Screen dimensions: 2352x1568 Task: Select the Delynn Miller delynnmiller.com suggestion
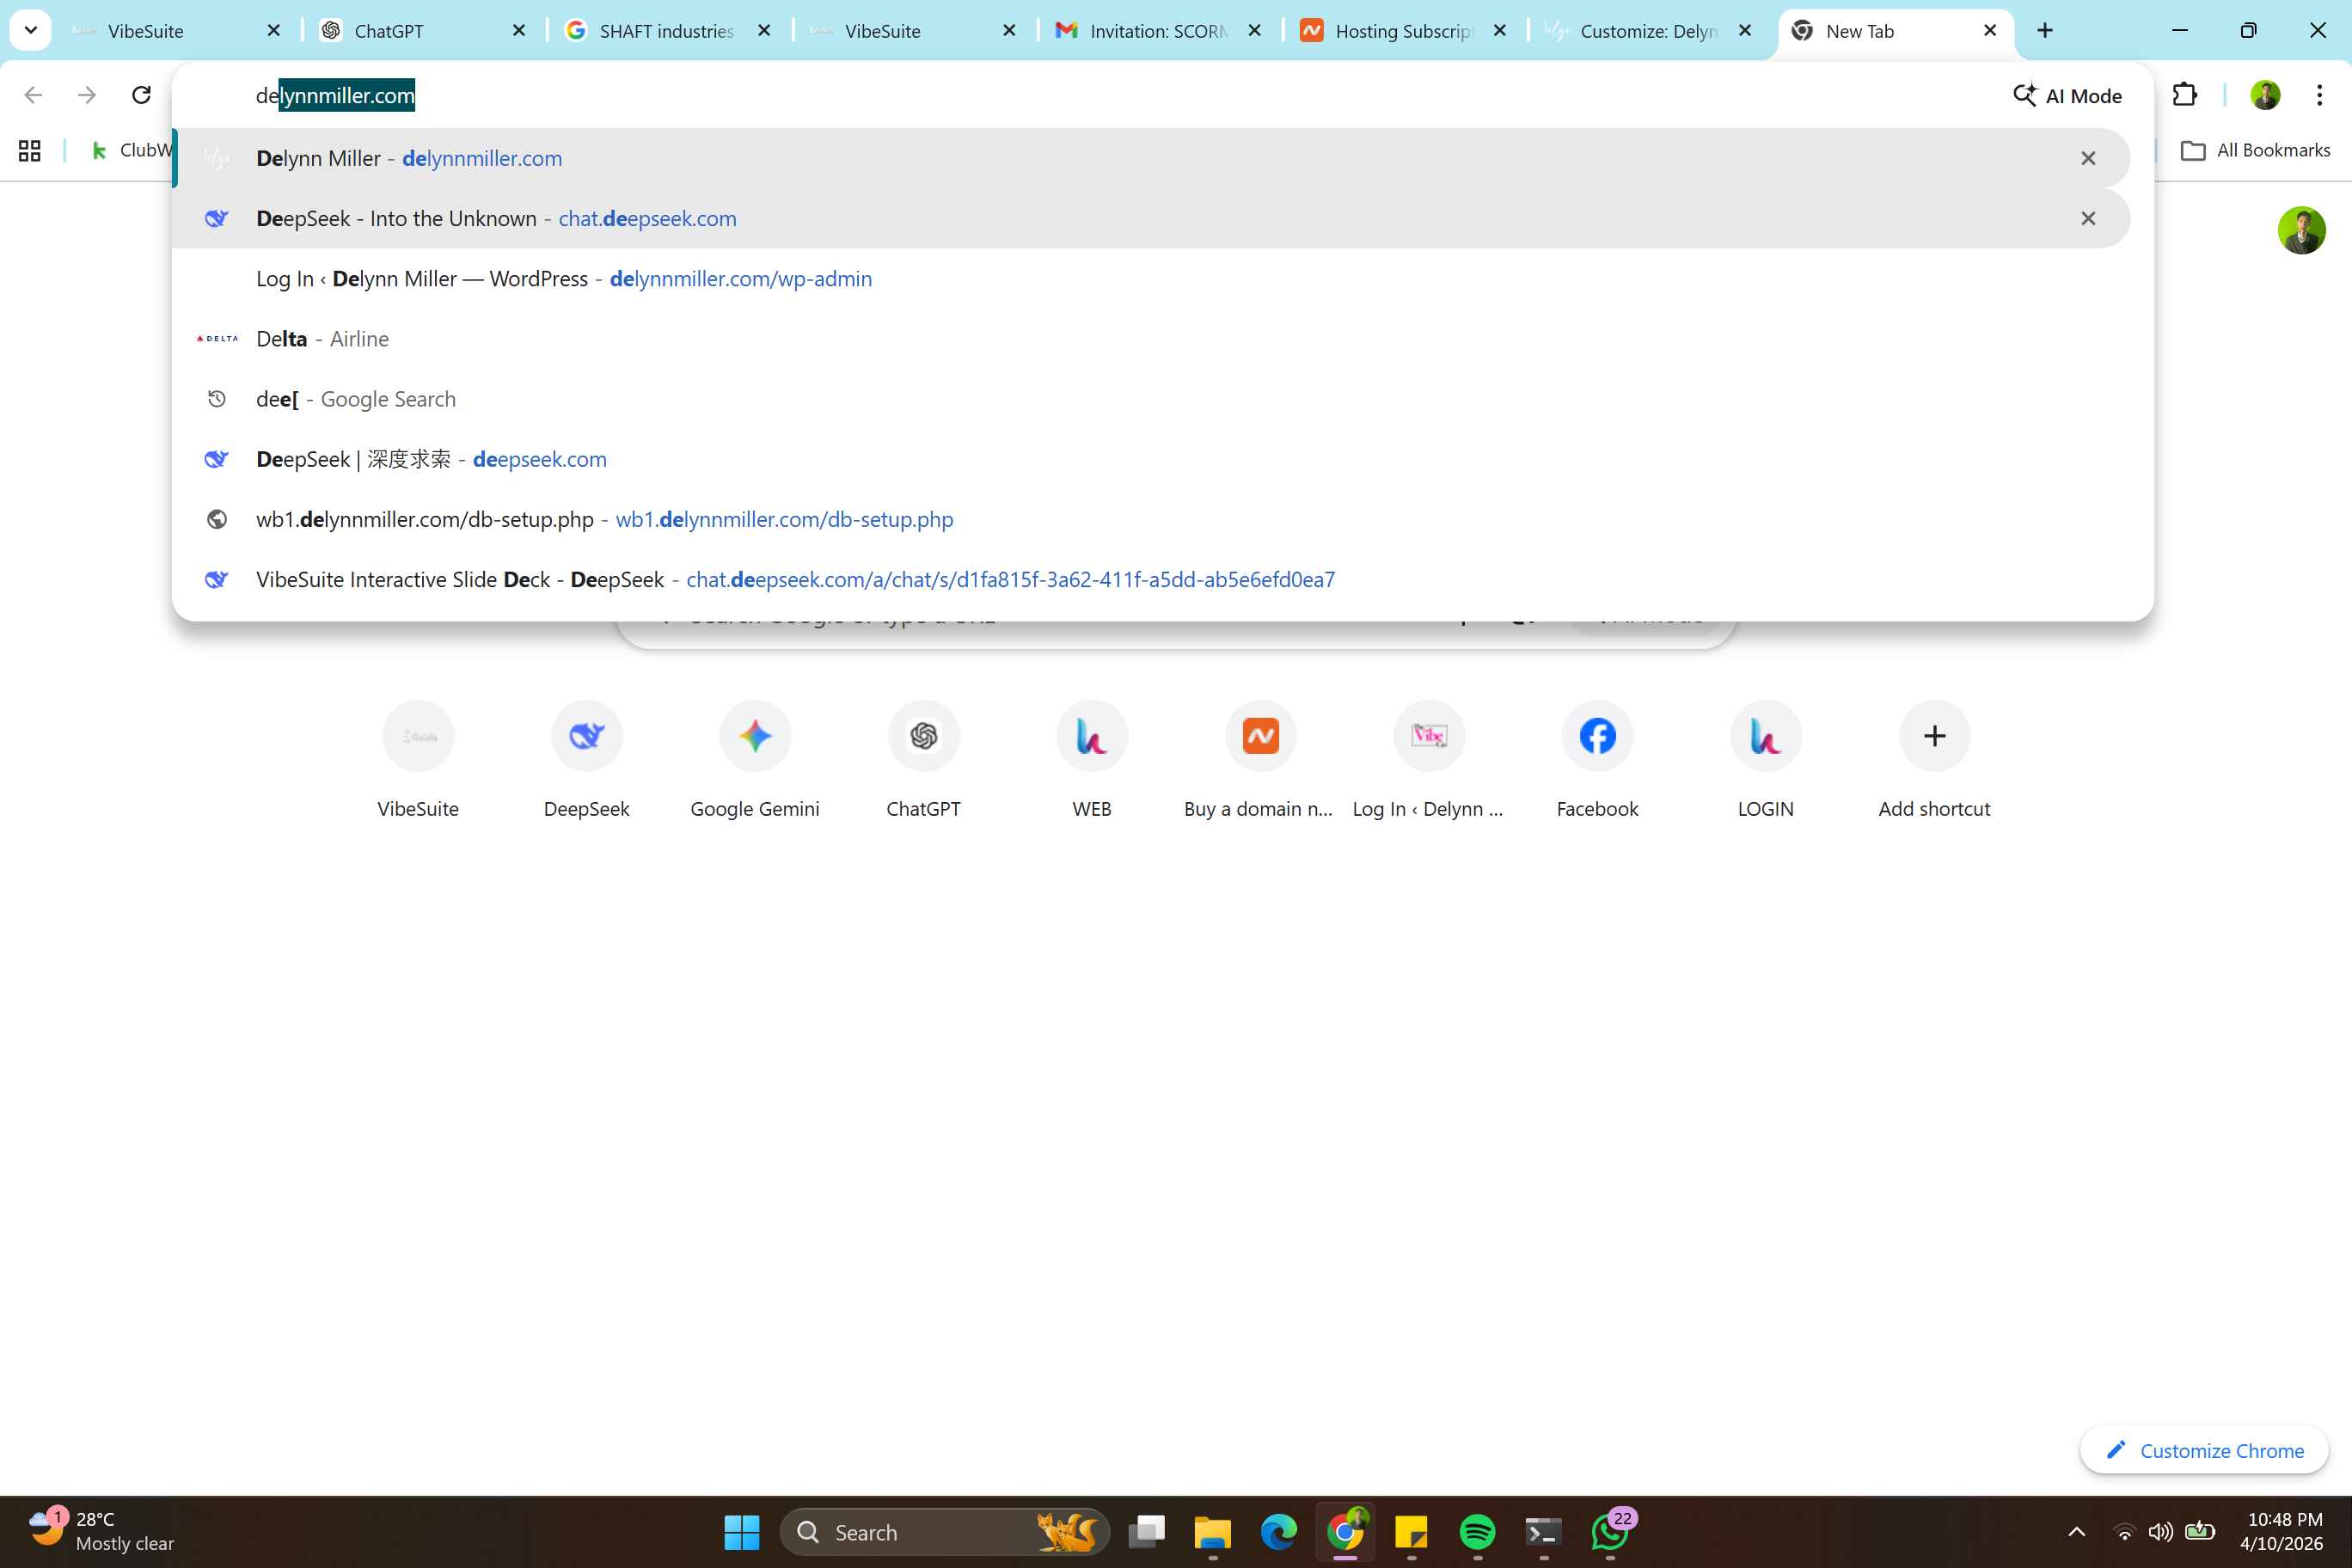(x=1150, y=158)
